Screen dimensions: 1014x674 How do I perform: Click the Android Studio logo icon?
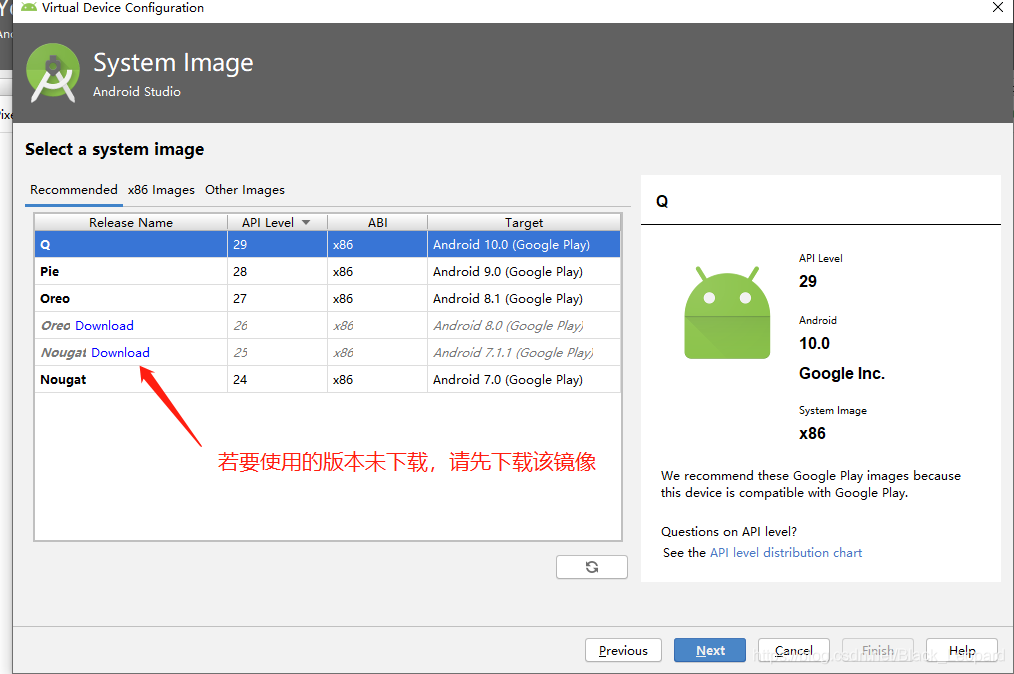[53, 73]
